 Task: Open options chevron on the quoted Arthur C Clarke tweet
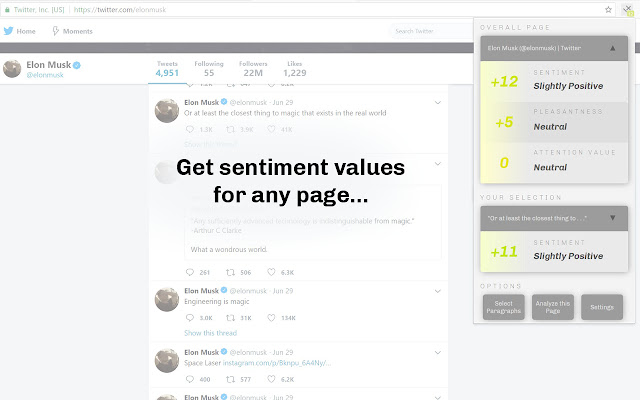[438, 164]
